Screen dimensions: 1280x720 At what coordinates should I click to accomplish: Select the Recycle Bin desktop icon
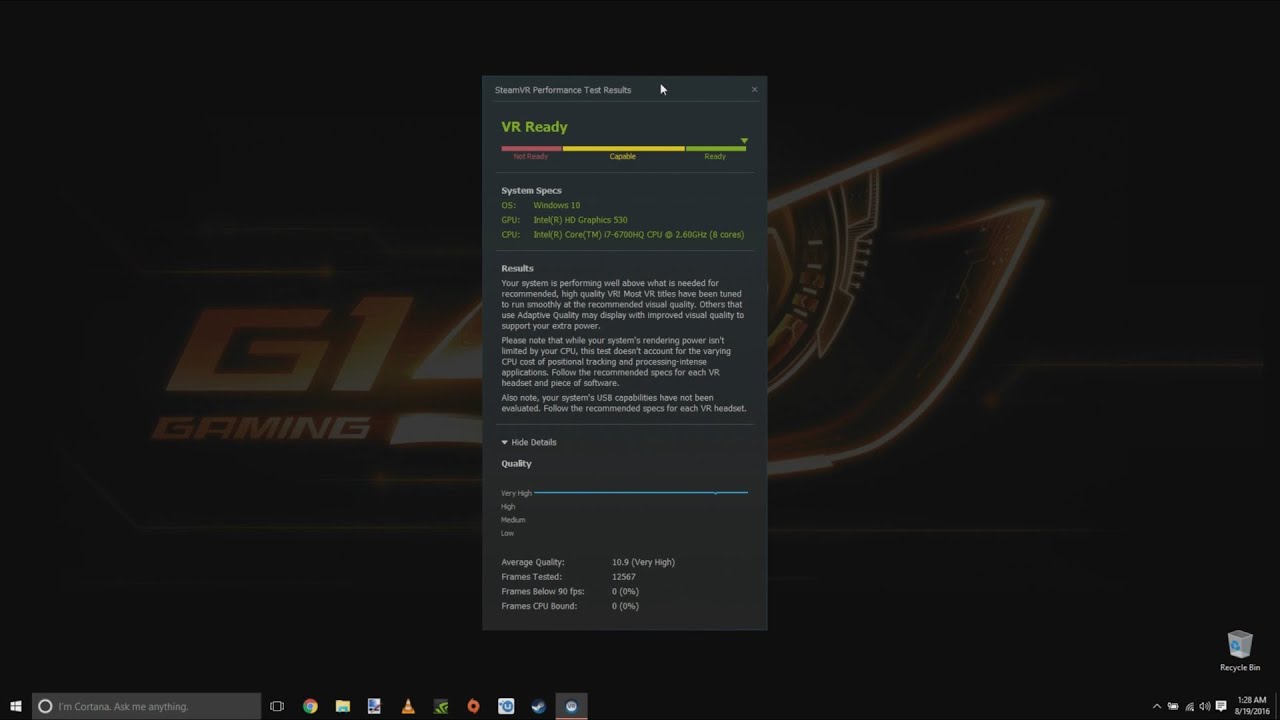tap(1240, 651)
